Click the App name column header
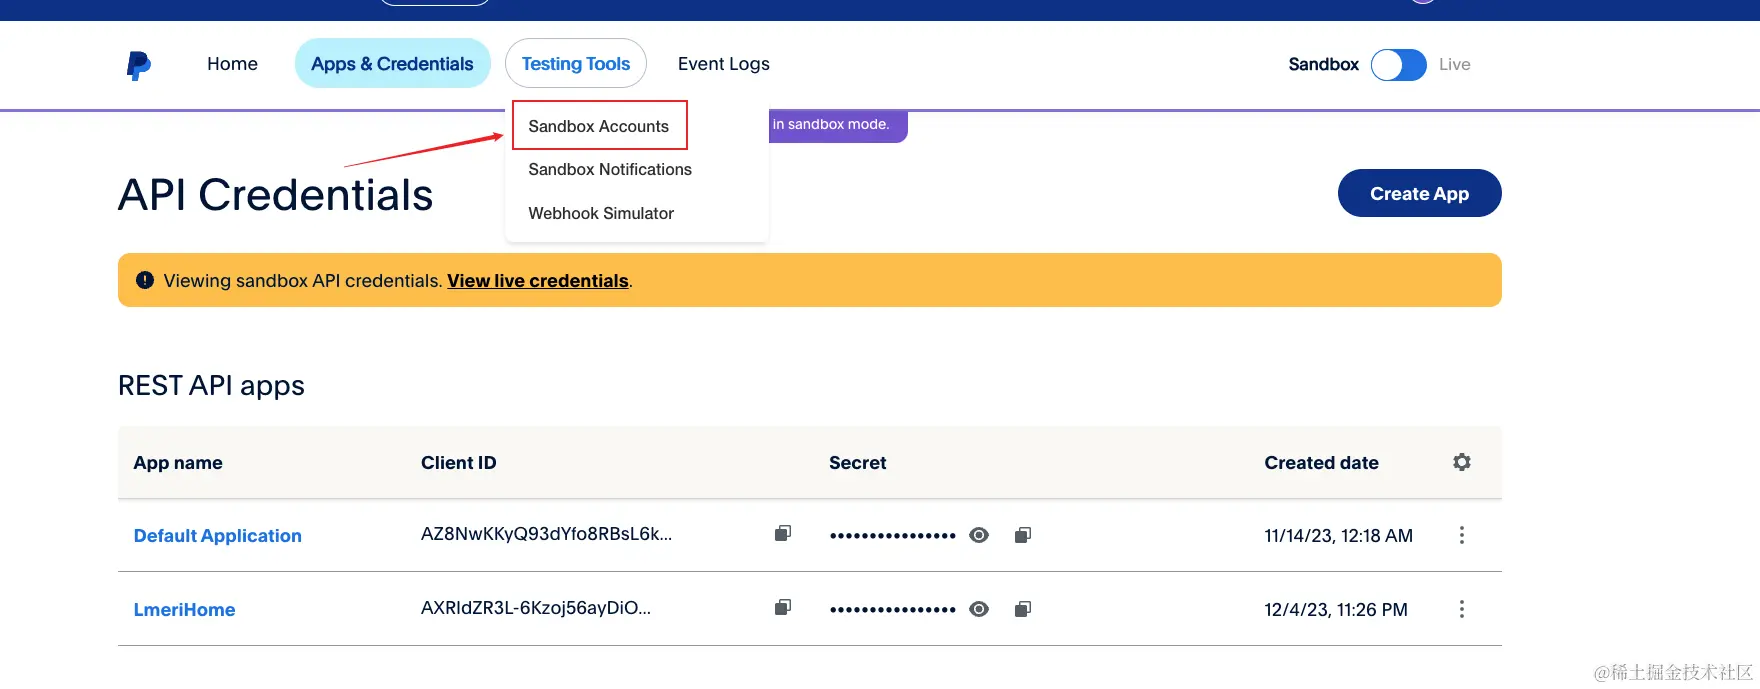This screenshot has width=1760, height=689. click(178, 463)
